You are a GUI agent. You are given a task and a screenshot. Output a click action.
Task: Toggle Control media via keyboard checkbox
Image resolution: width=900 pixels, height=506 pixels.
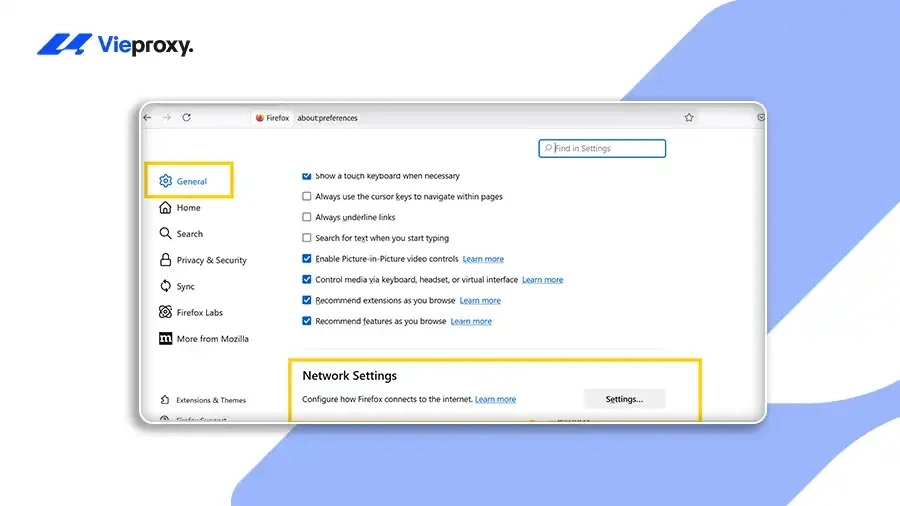[307, 279]
